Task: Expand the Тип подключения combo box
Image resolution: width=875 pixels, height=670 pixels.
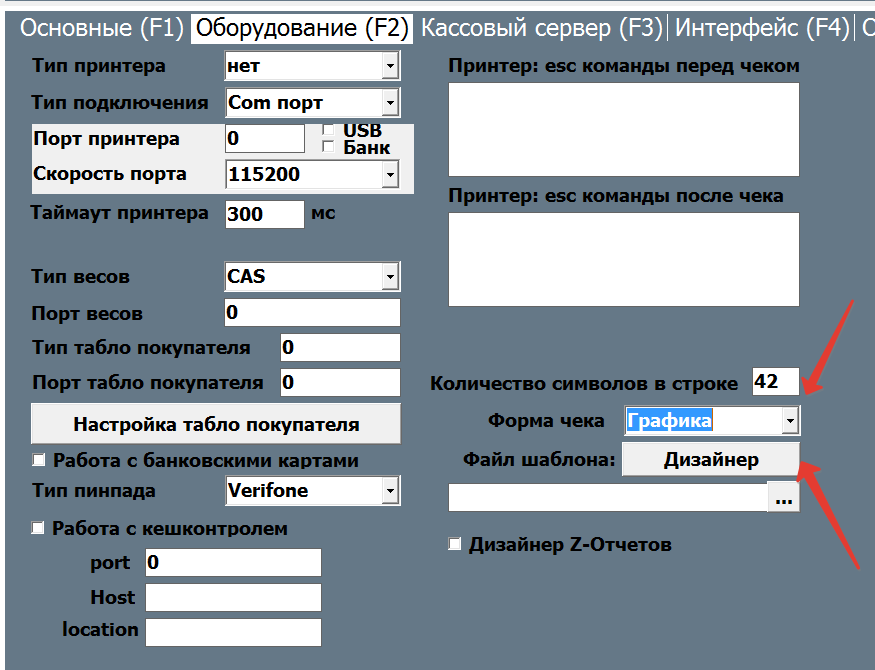Action: (x=389, y=103)
